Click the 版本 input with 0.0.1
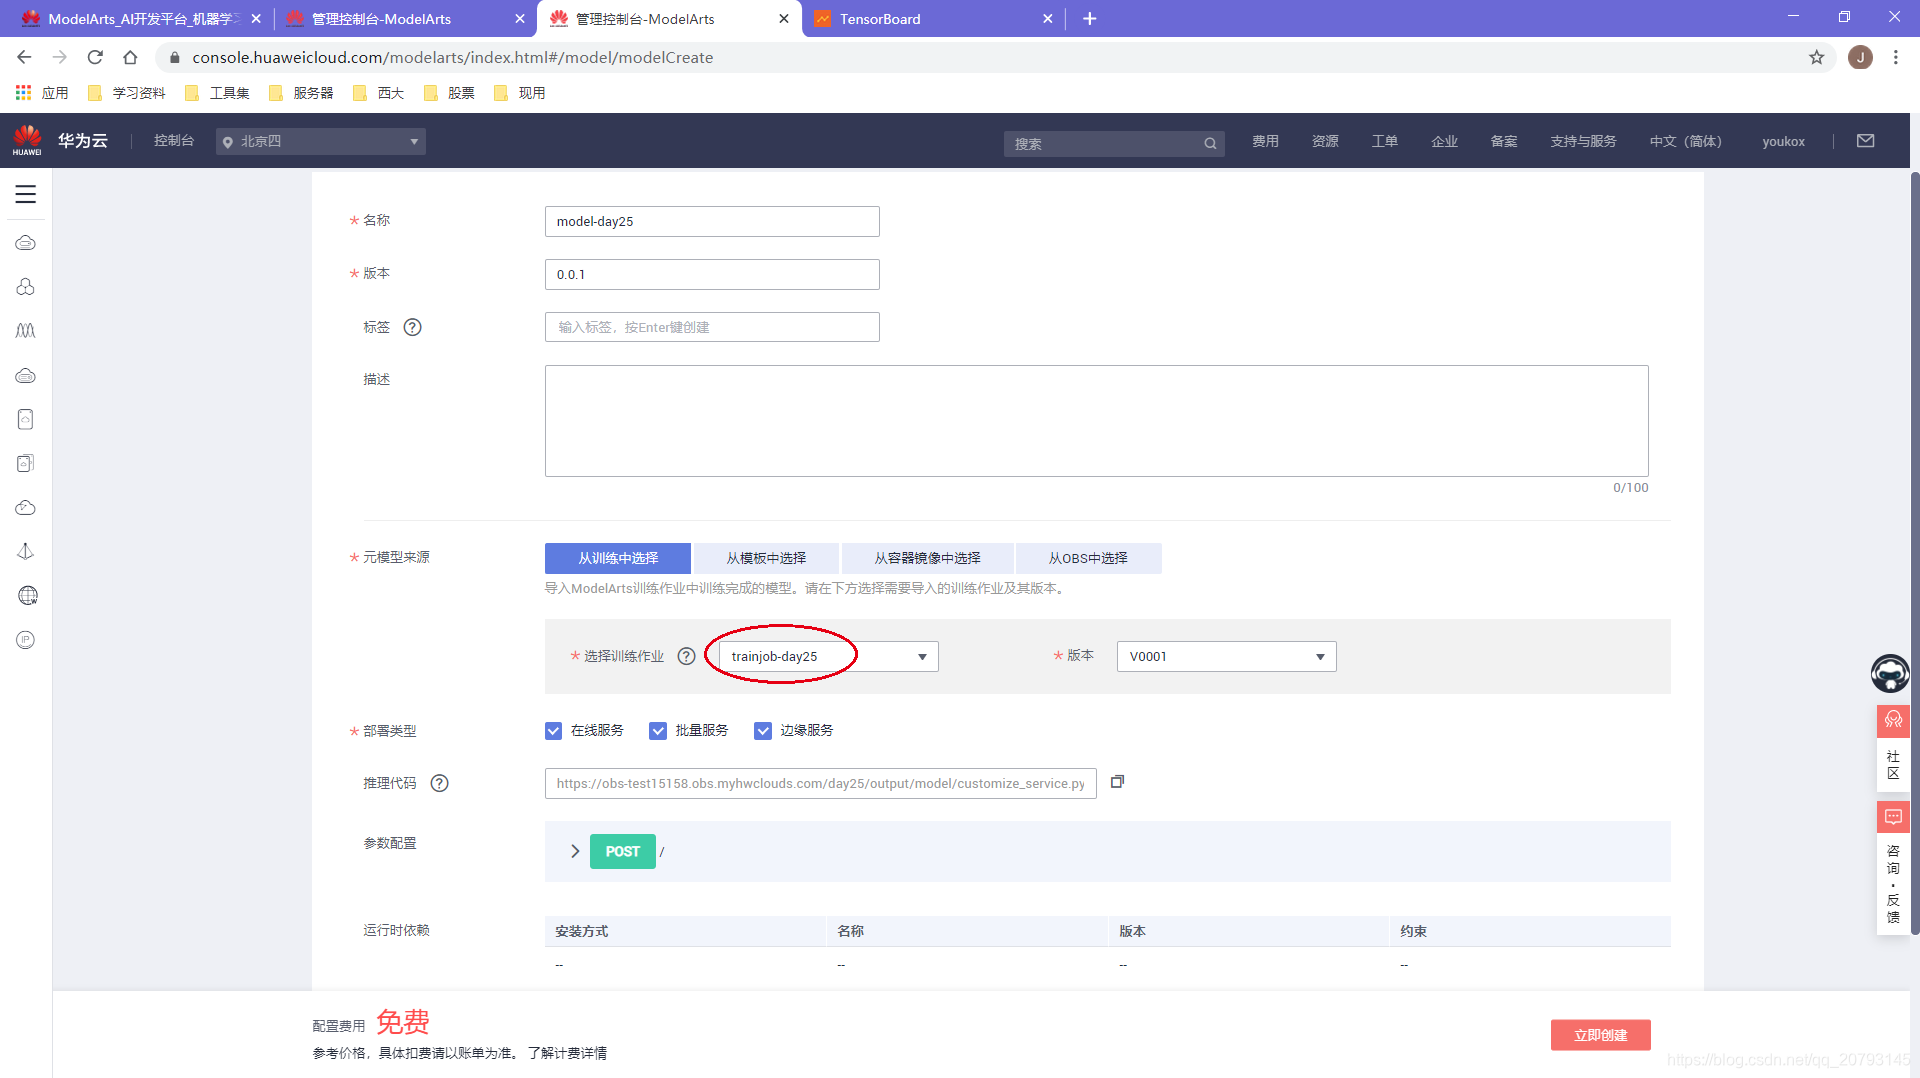This screenshot has width=1920, height=1078. [x=712, y=274]
